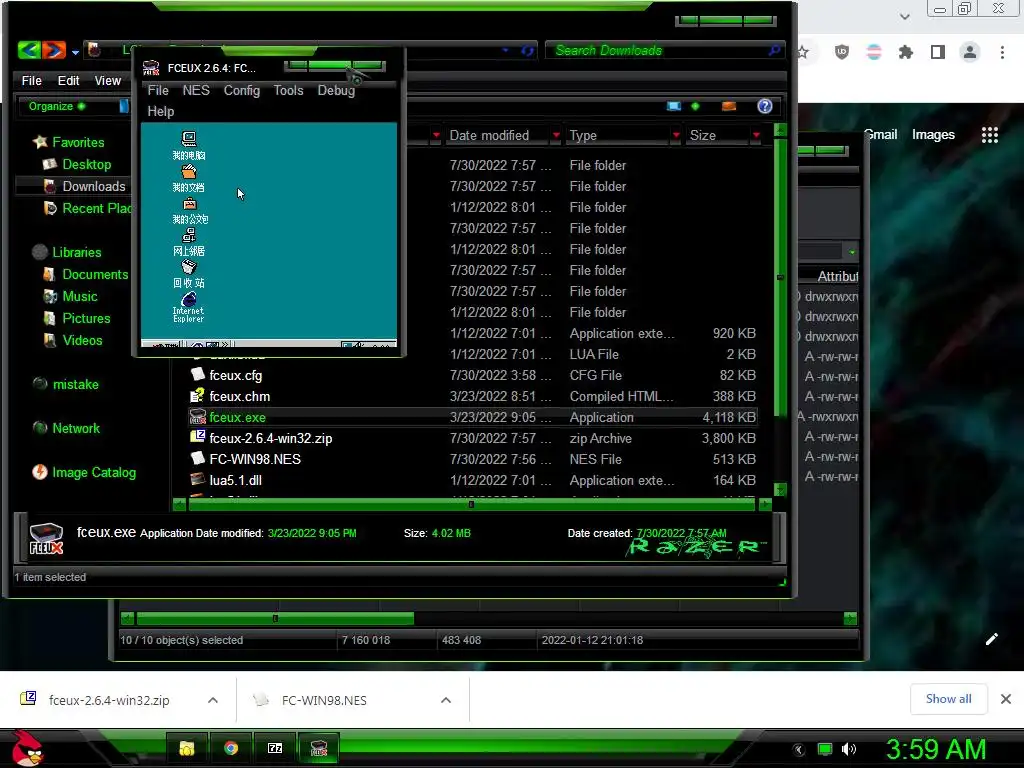Change view with Explorer view icon
1024x768 pixels.
674,106
